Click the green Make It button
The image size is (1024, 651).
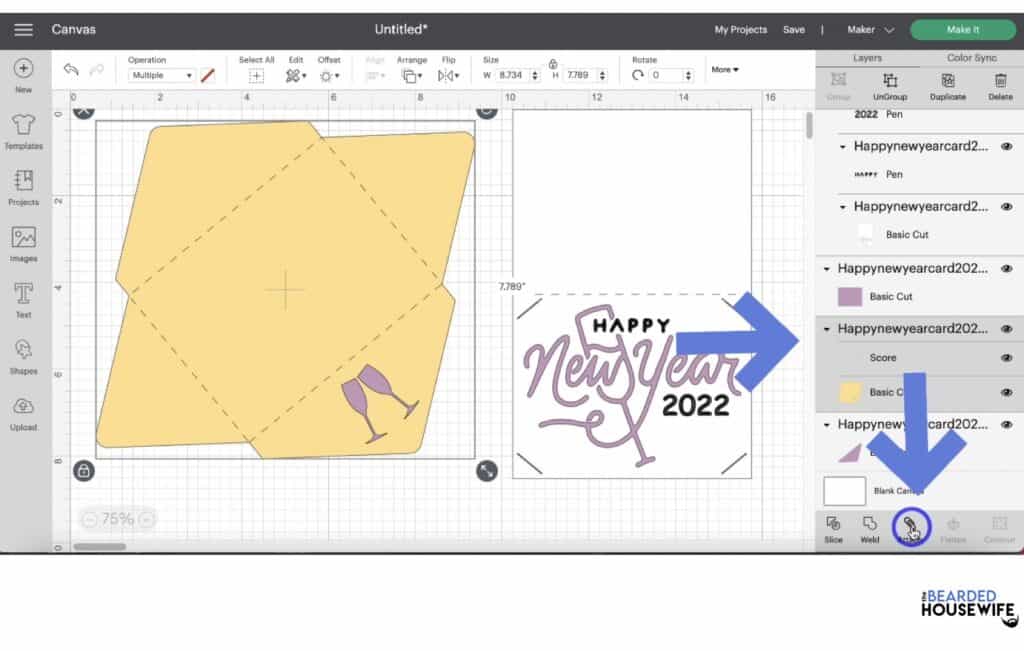[x=962, y=29]
